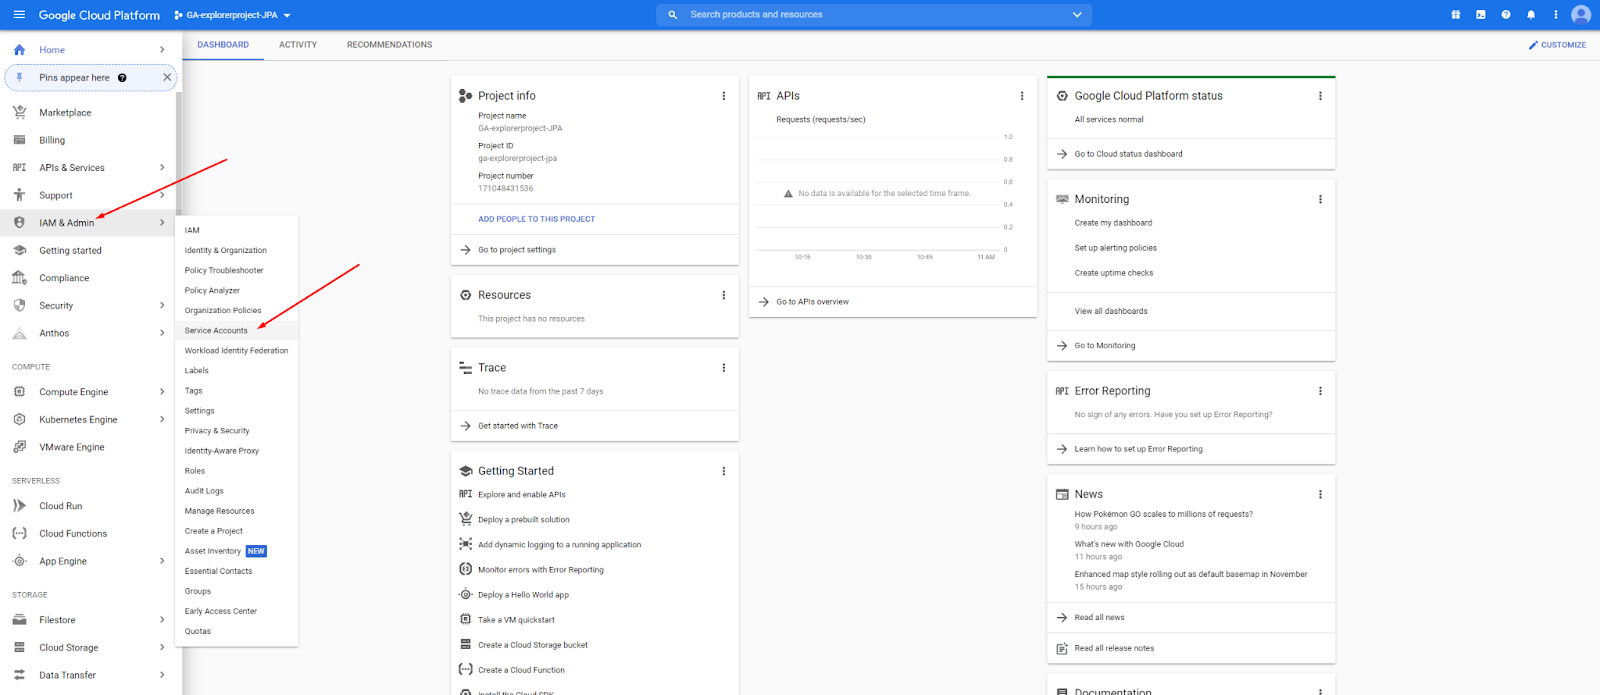Click the user account avatar
Image resolution: width=1600 pixels, height=695 pixels.
(1580, 15)
